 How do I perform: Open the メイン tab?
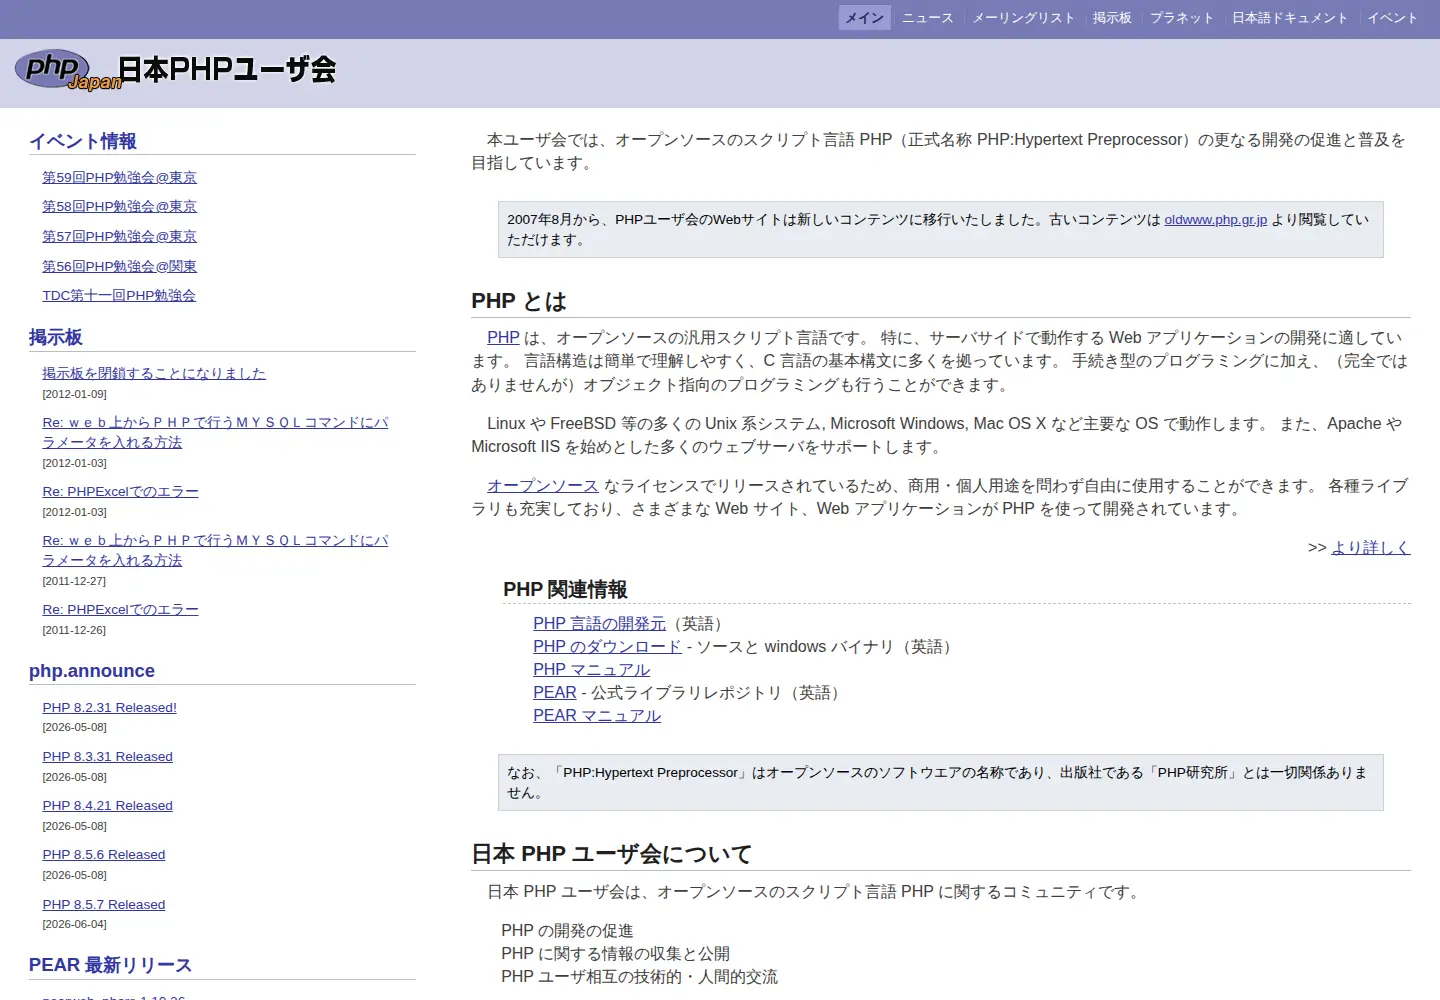(864, 18)
